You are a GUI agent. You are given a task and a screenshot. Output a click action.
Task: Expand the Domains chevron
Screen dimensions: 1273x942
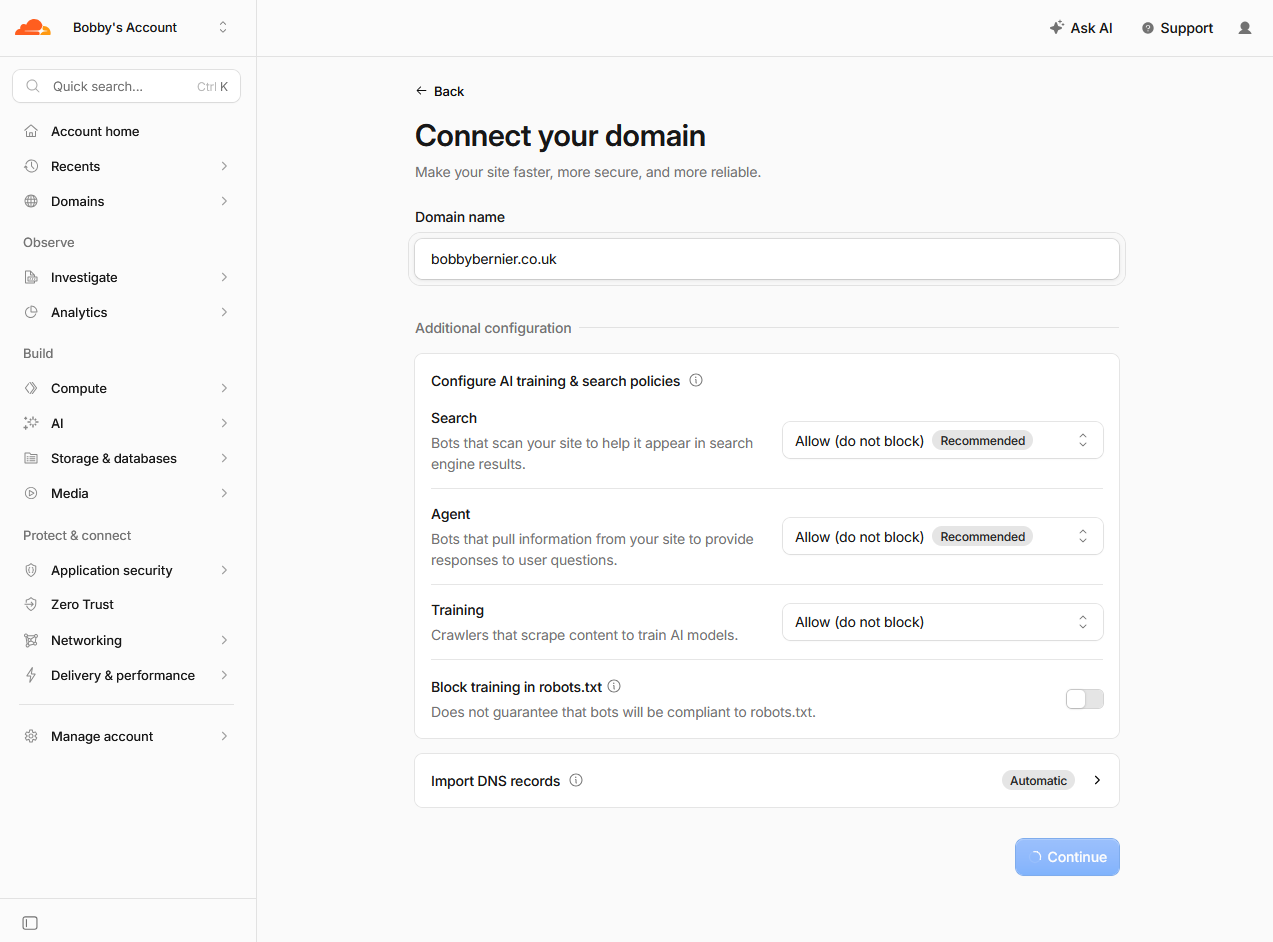(224, 201)
